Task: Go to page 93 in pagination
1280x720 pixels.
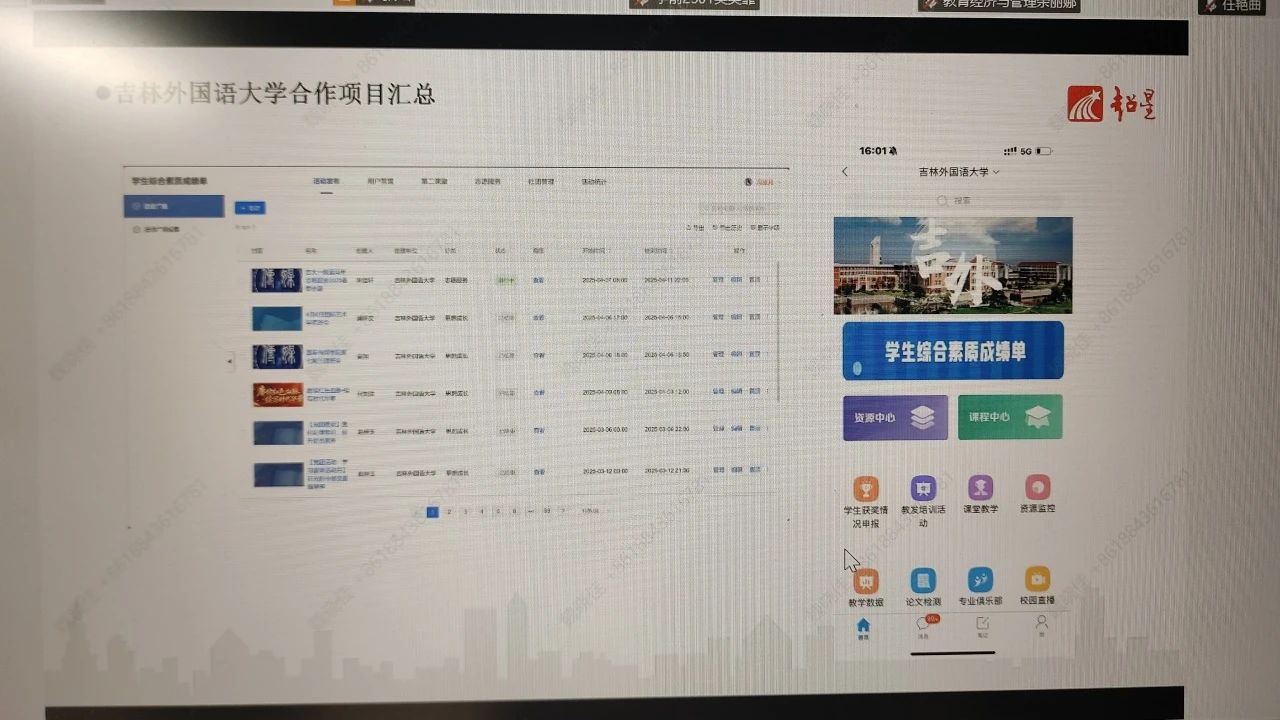Action: [547, 511]
